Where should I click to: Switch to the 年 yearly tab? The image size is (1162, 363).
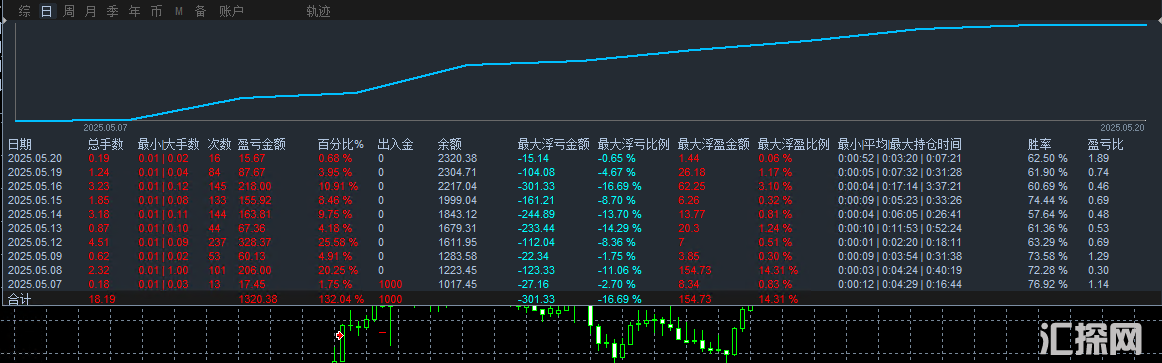click(134, 11)
